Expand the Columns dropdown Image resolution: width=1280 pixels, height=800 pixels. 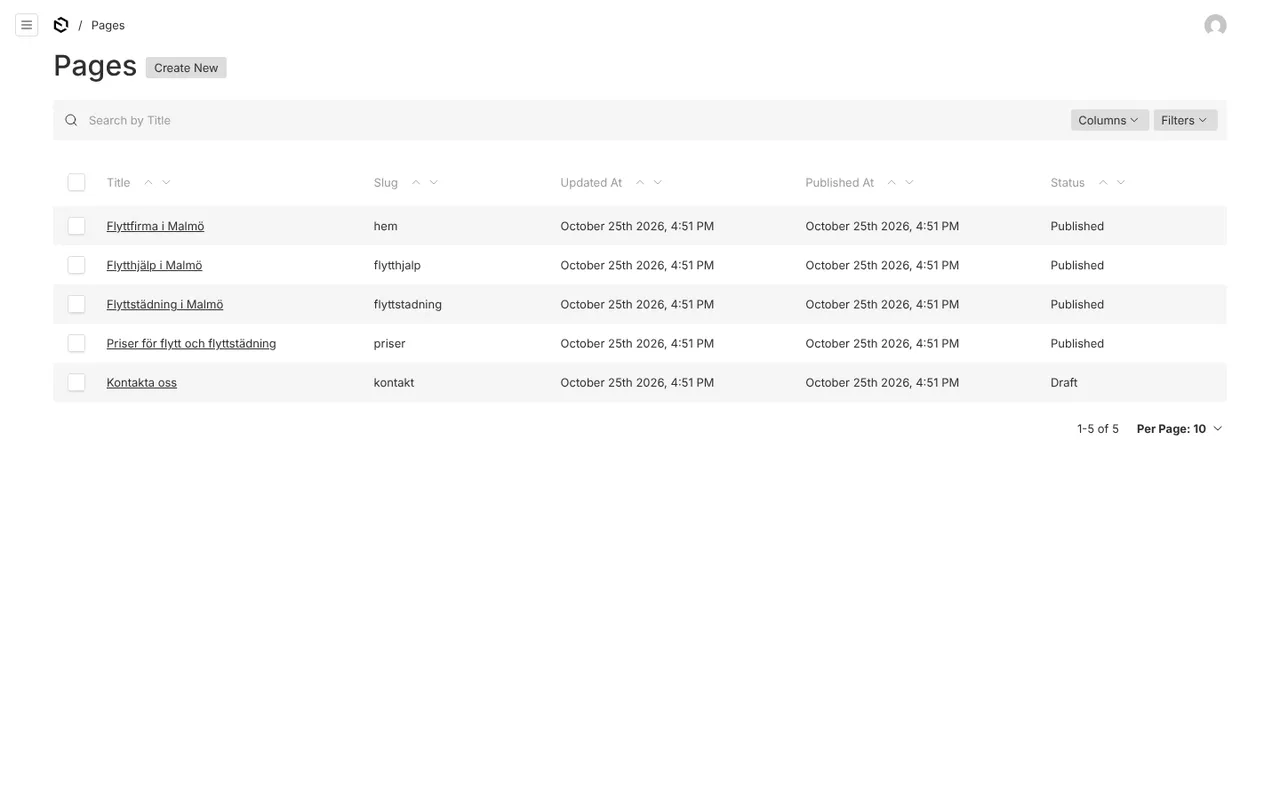point(1110,120)
